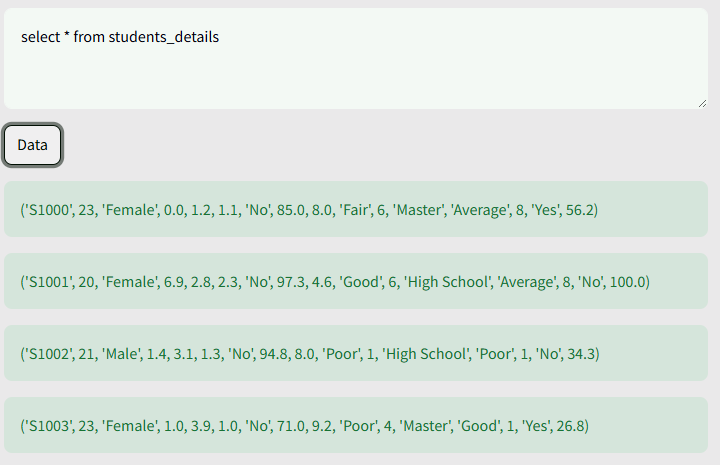Image resolution: width=720 pixels, height=465 pixels.
Task: Place cursor on 'select' keyword in query
Action: 40,37
